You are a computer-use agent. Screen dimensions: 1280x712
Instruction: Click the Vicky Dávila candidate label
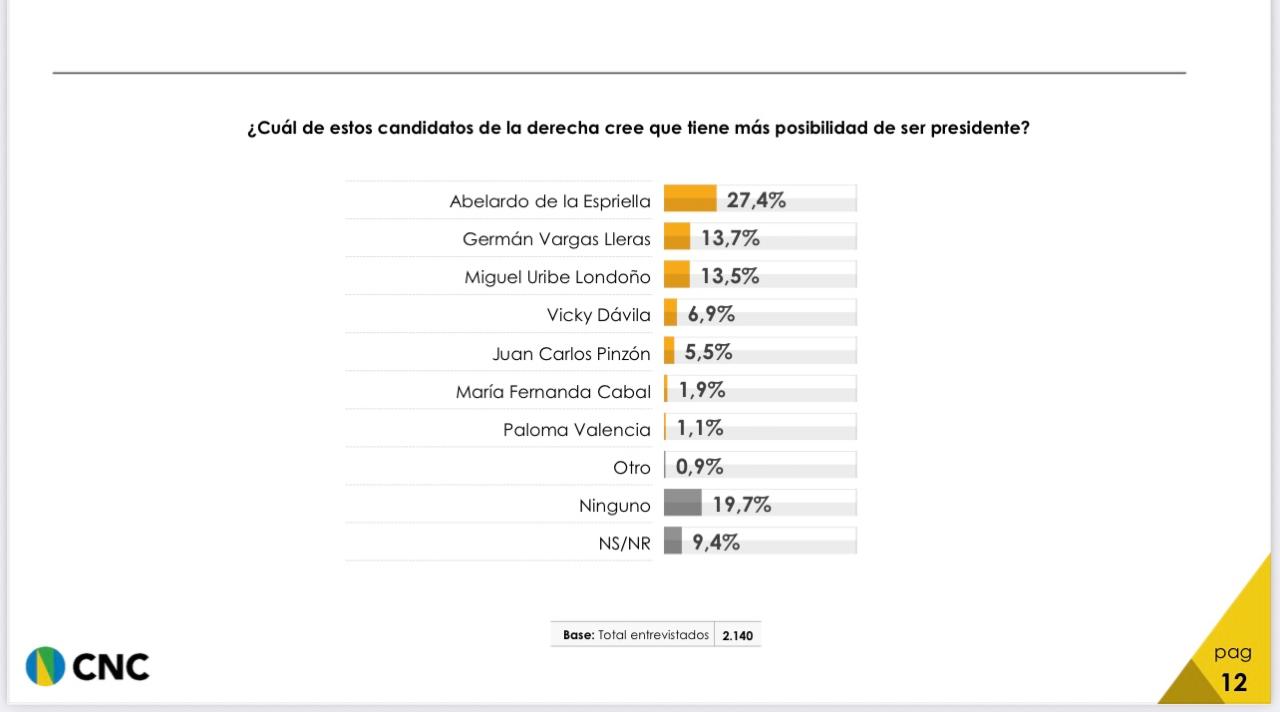[x=598, y=316]
